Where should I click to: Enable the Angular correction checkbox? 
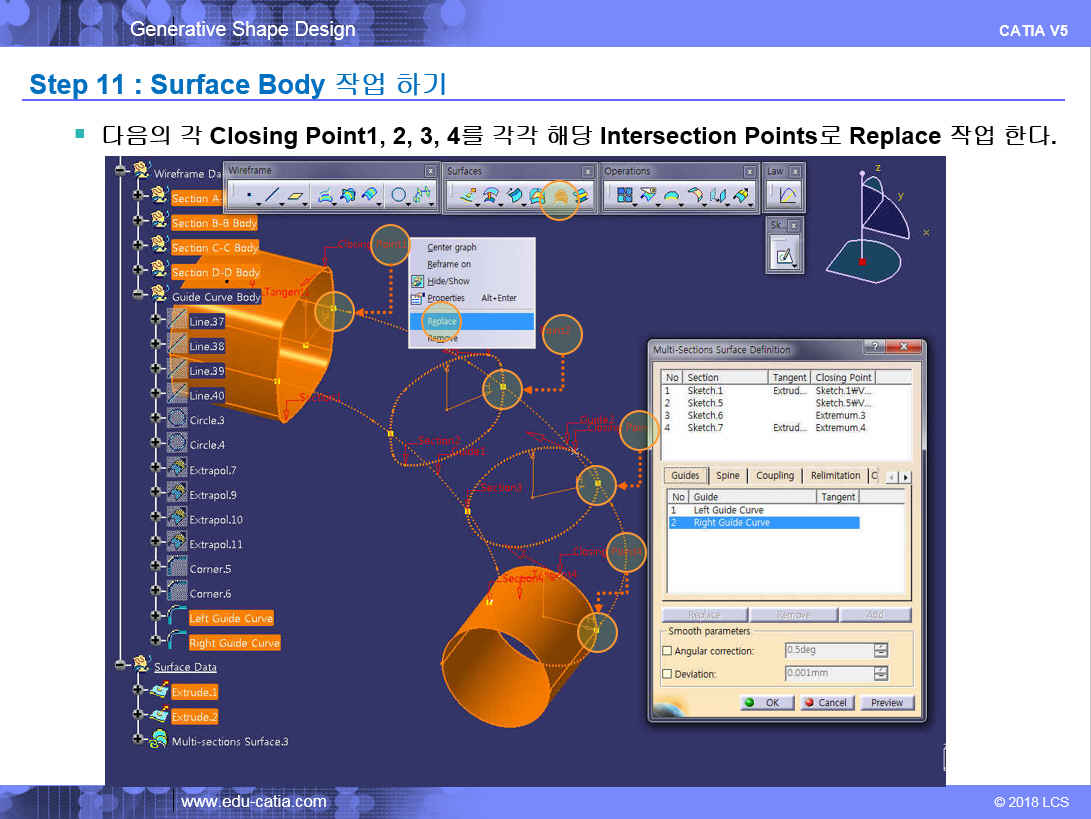coord(668,651)
